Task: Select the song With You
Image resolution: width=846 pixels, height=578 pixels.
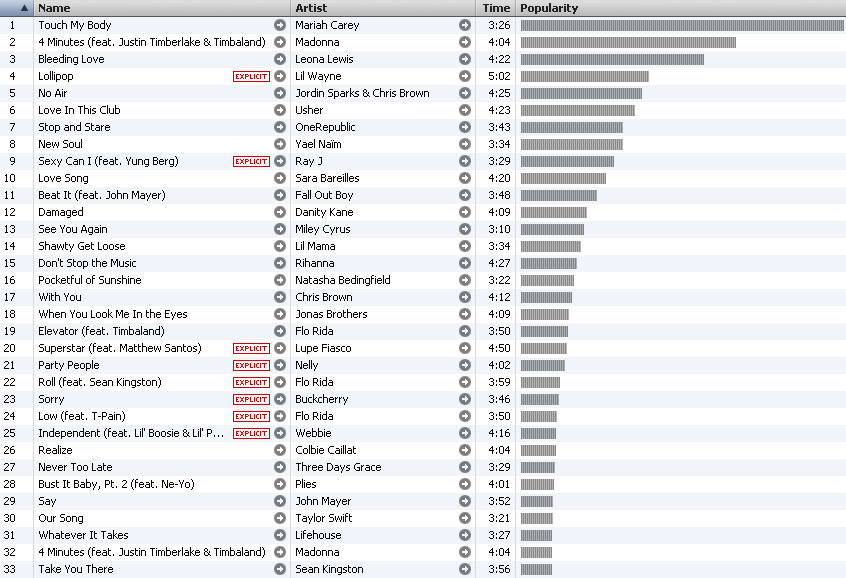Action: 60,297
